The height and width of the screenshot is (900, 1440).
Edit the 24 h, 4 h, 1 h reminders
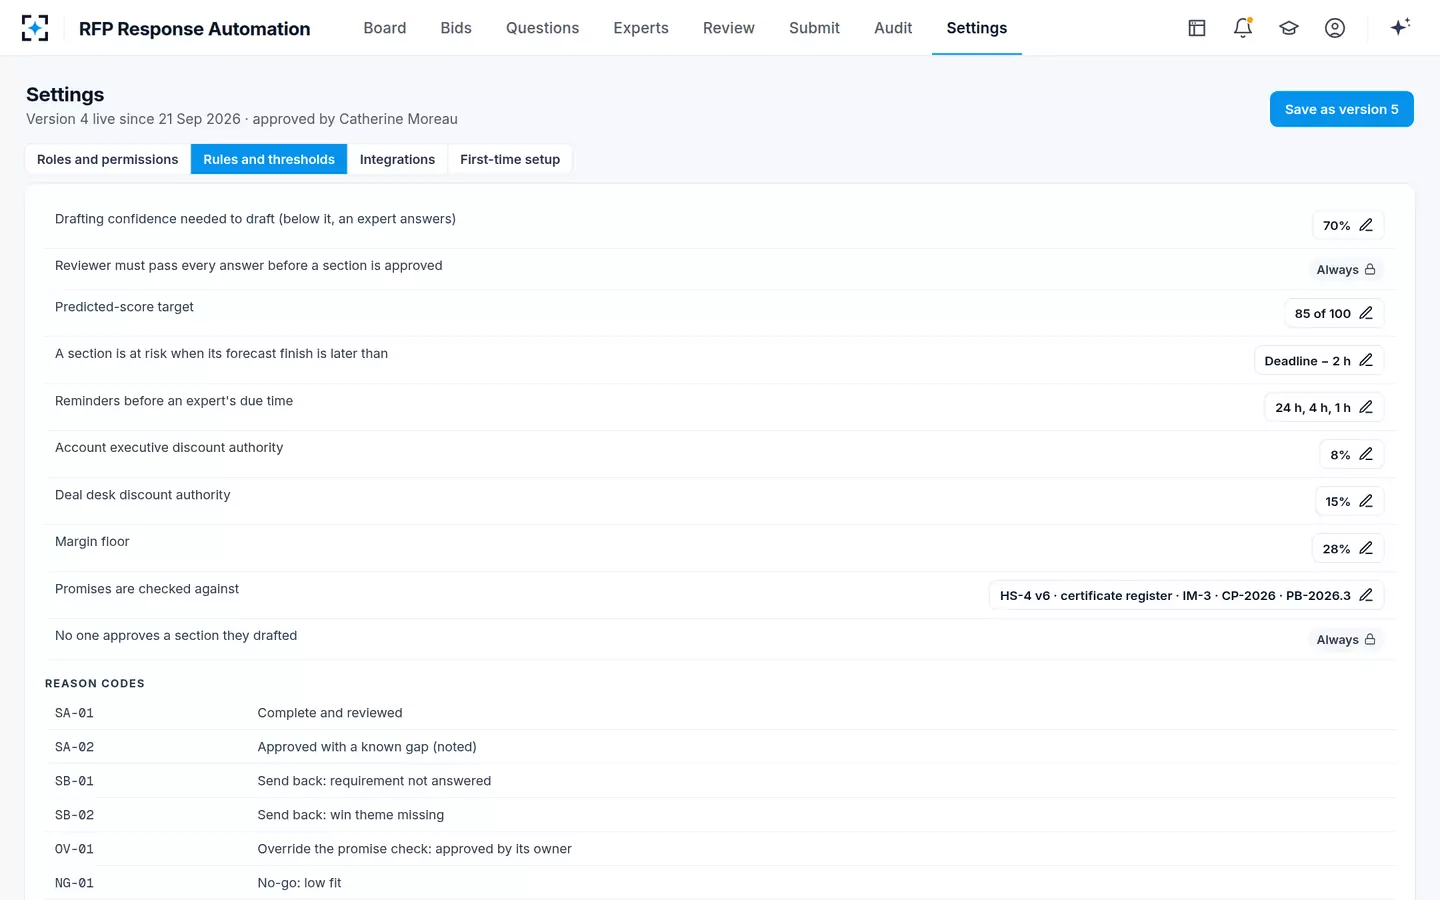click(1324, 407)
